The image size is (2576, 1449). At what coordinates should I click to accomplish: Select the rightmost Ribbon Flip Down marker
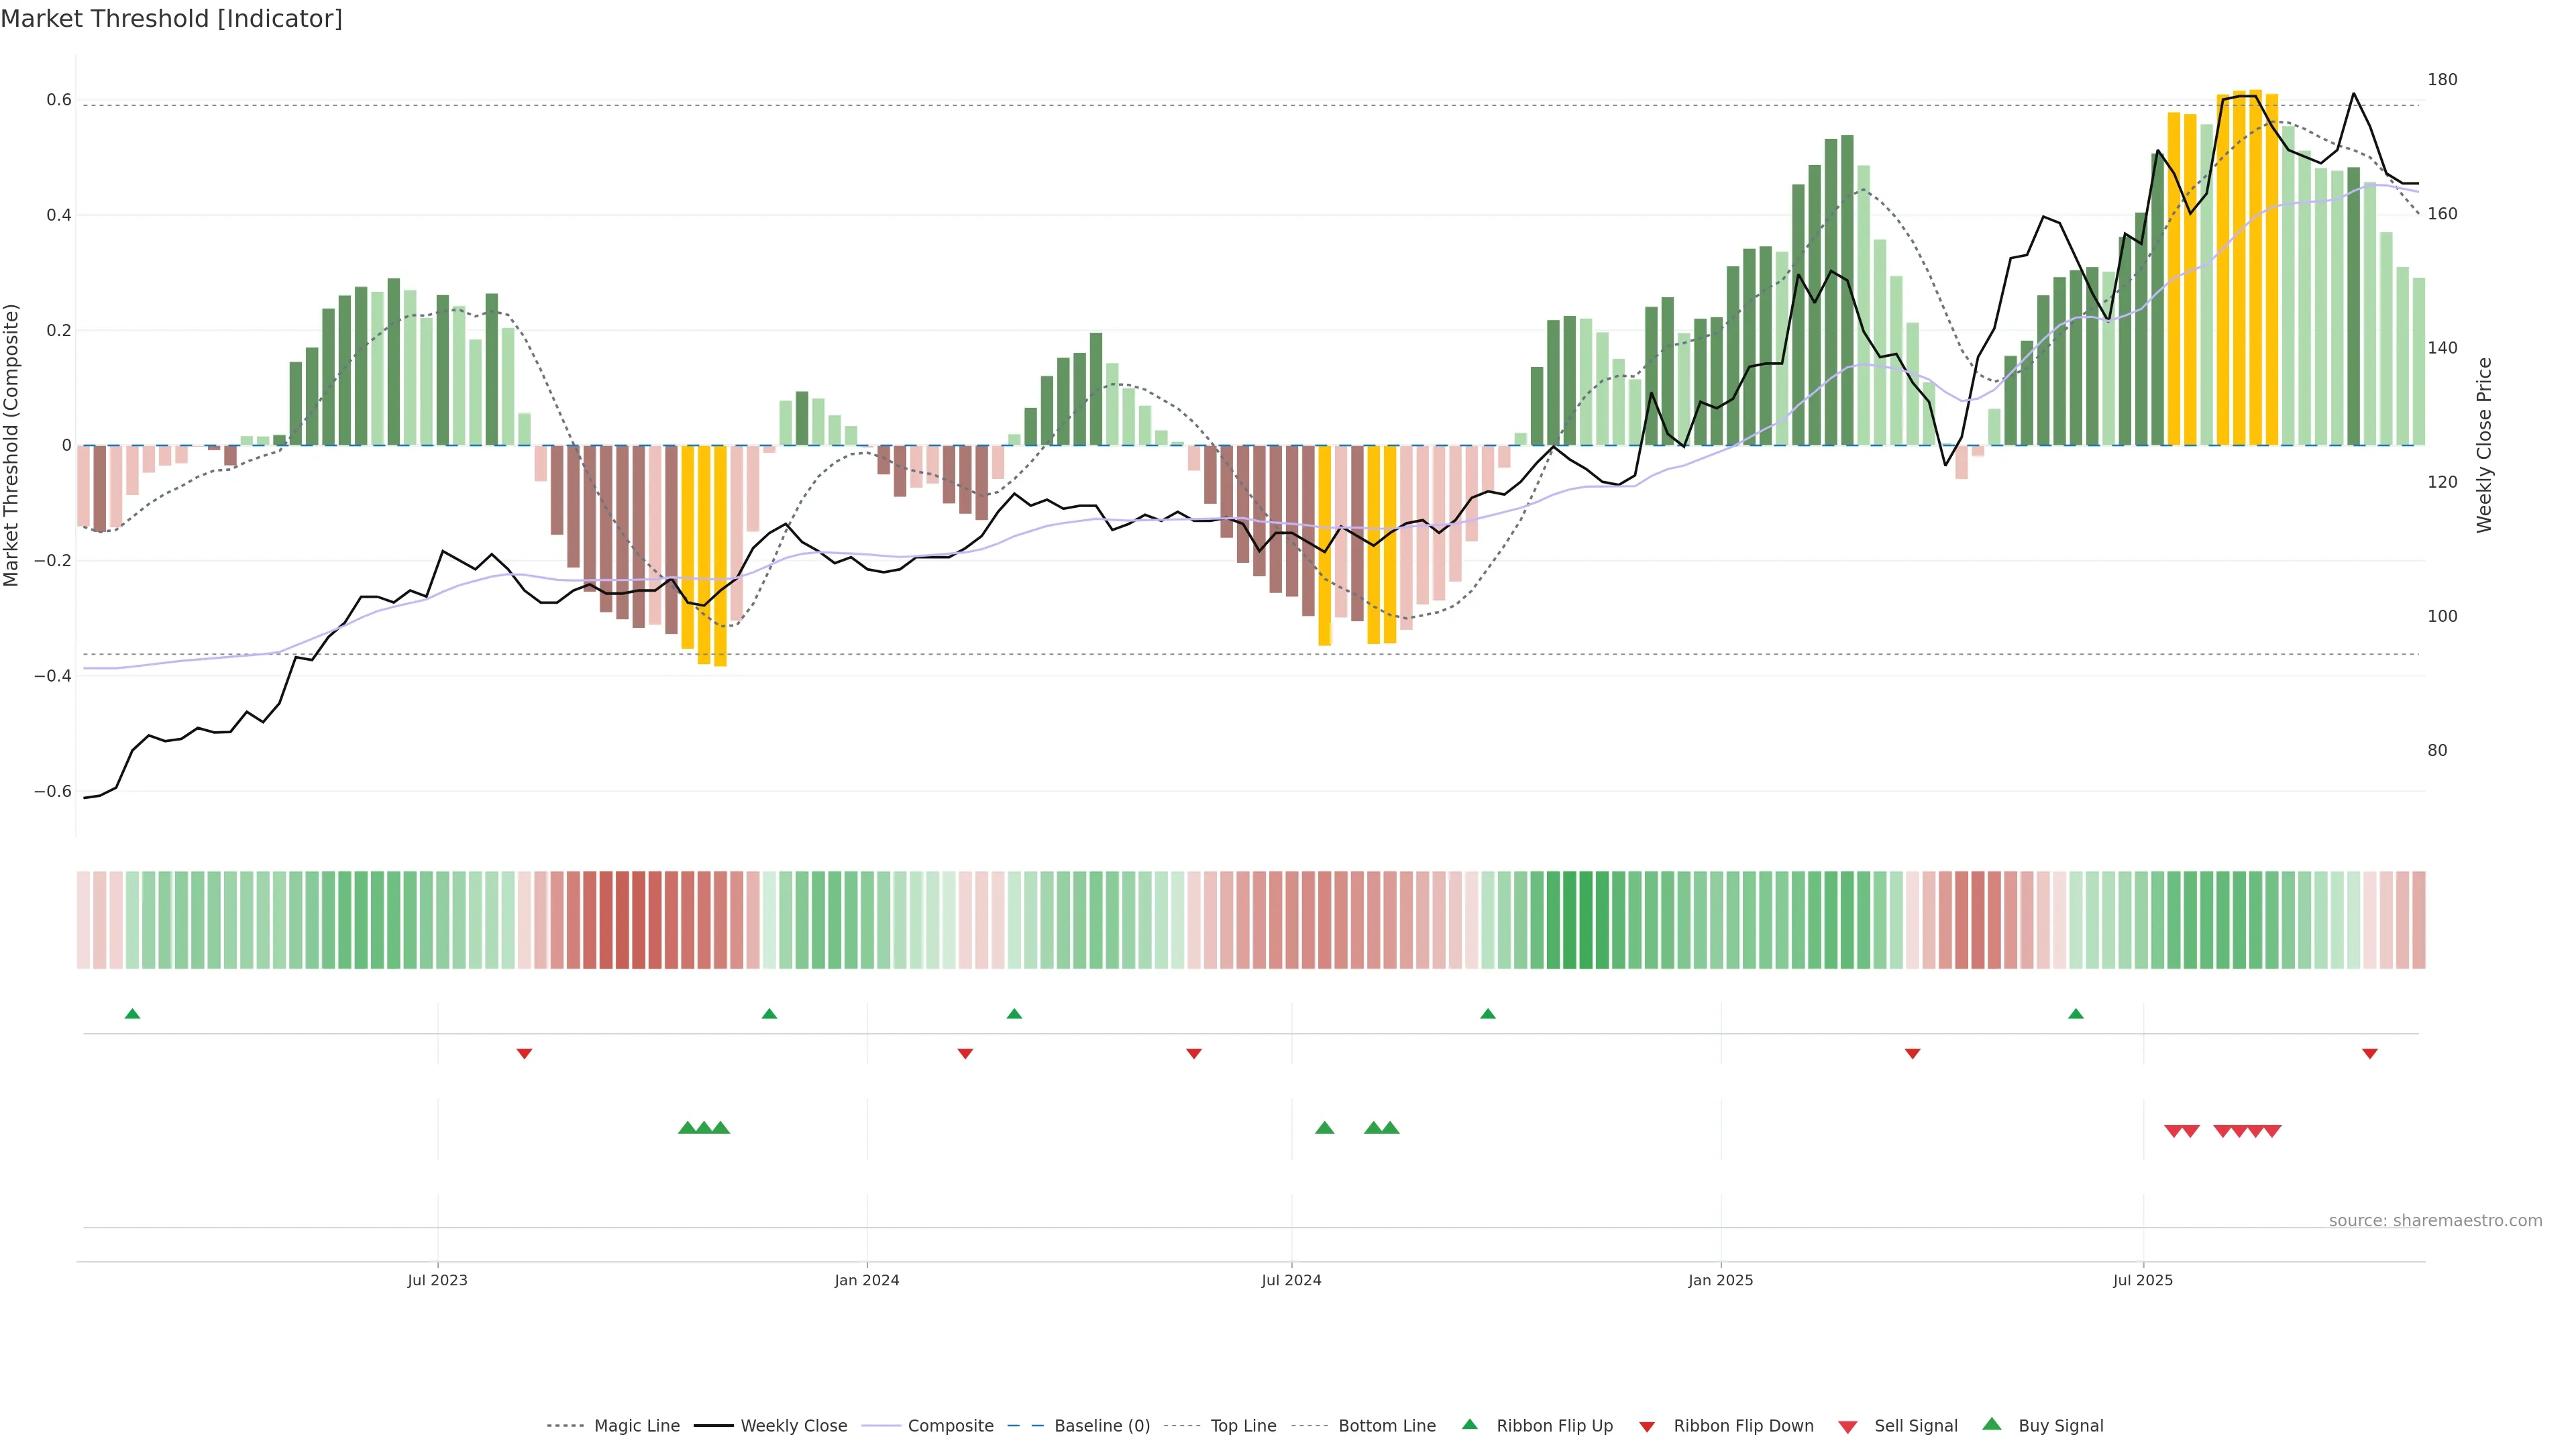pyautogui.click(x=2369, y=1054)
